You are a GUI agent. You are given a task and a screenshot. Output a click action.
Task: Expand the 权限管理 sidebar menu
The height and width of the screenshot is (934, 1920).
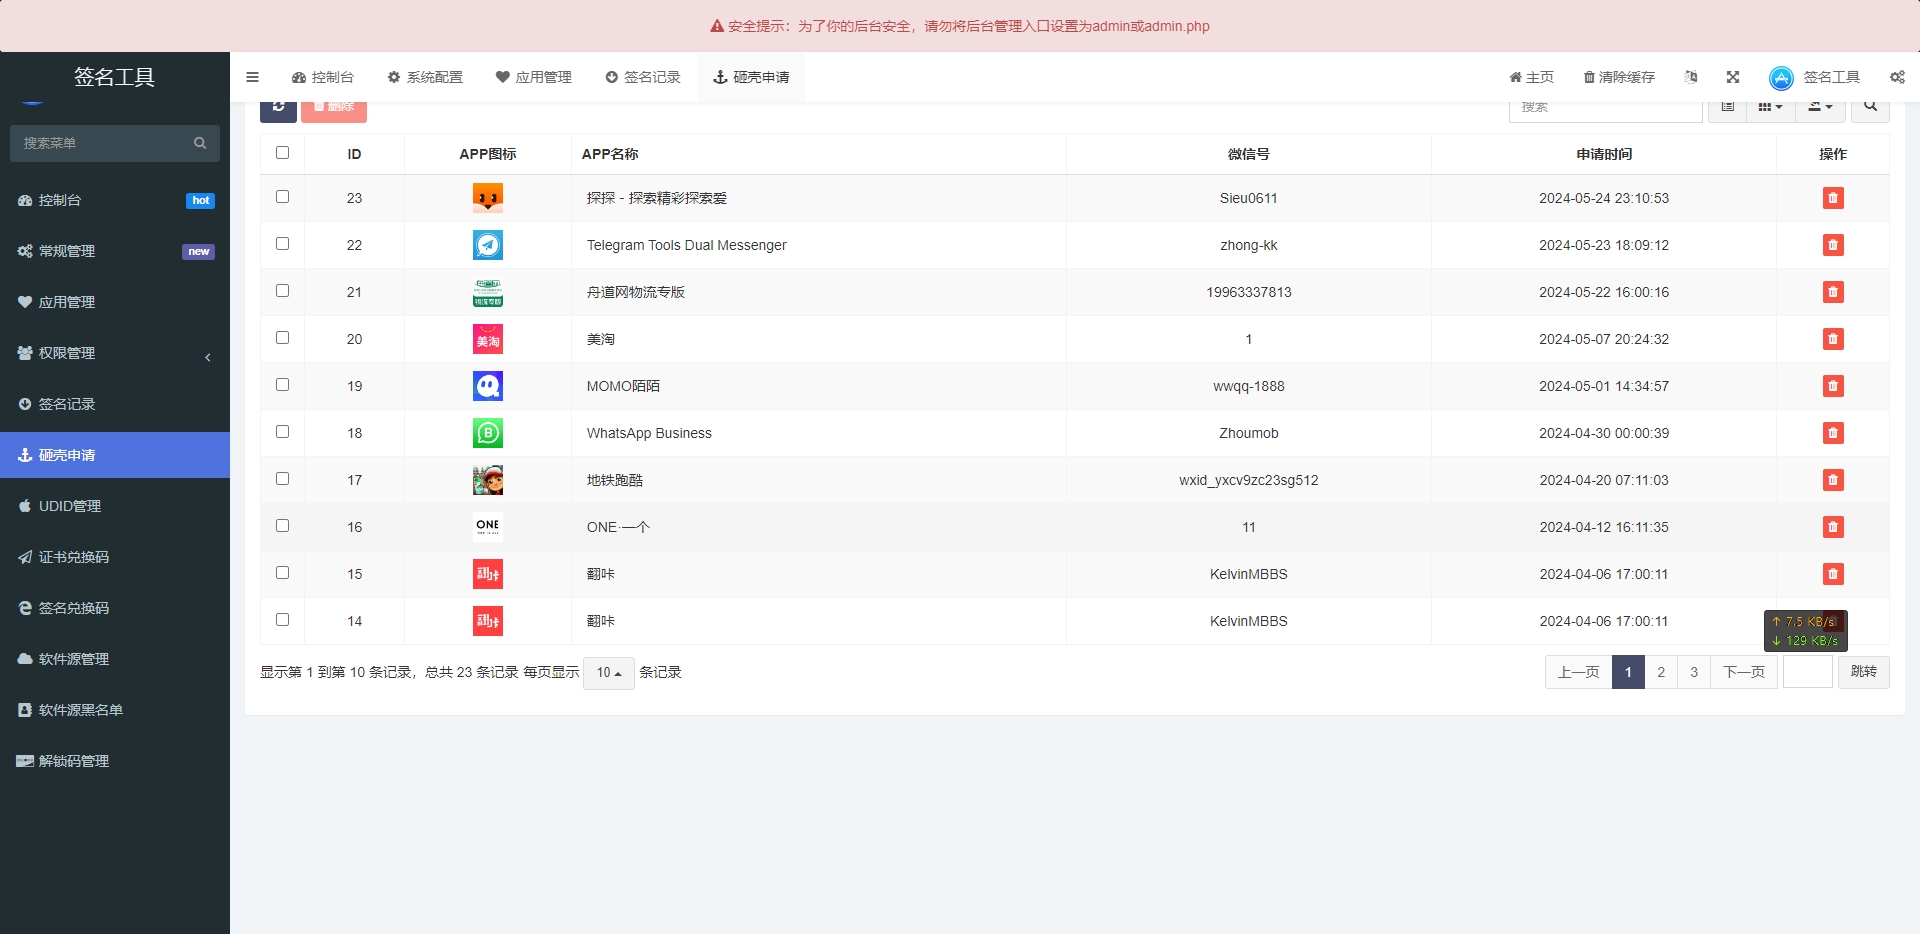click(x=115, y=353)
